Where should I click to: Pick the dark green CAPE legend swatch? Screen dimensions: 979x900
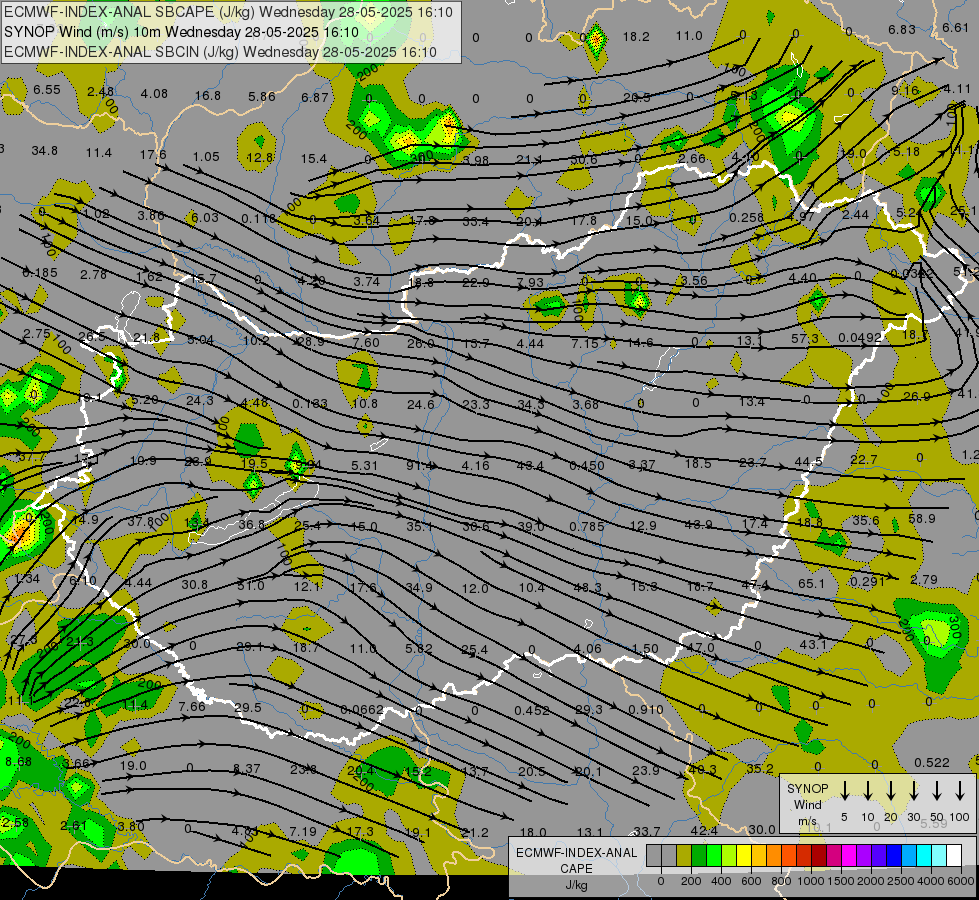[699, 856]
